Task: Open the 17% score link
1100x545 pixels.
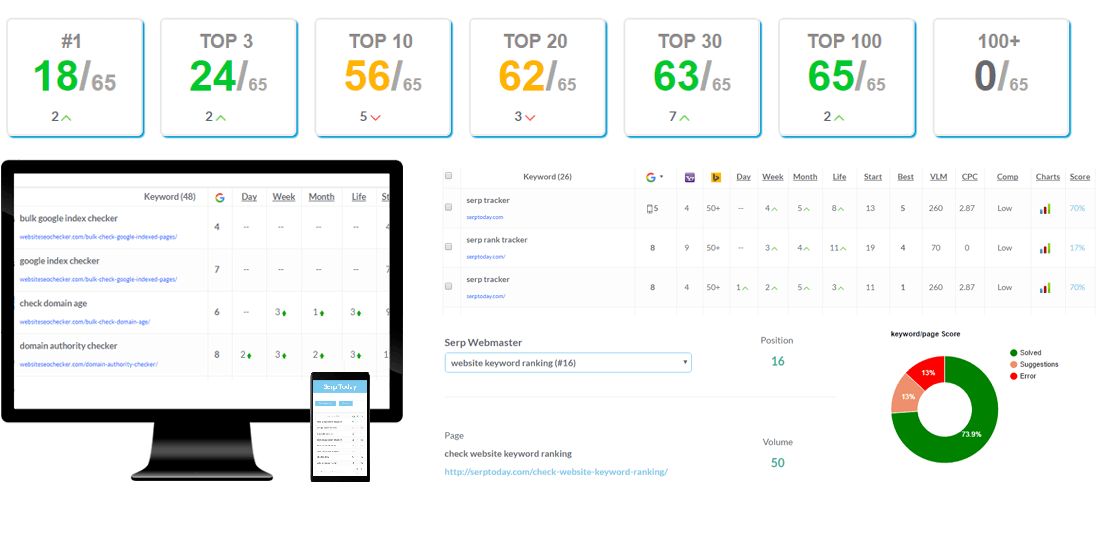Action: [x=1077, y=248]
